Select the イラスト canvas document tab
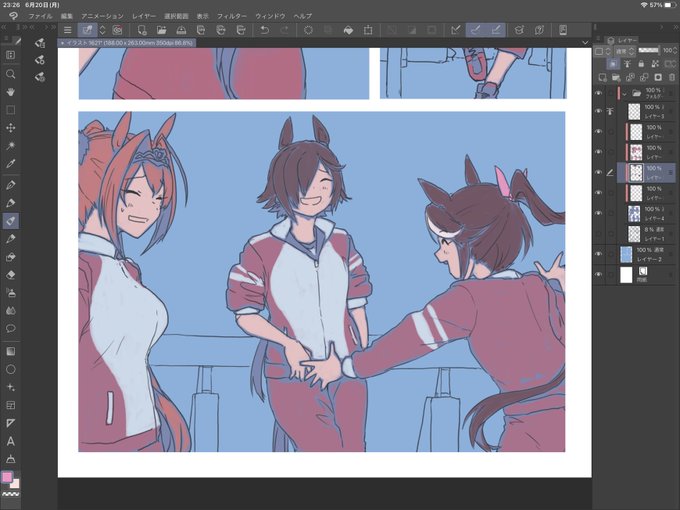Image resolution: width=680 pixels, height=510 pixels. [127, 43]
